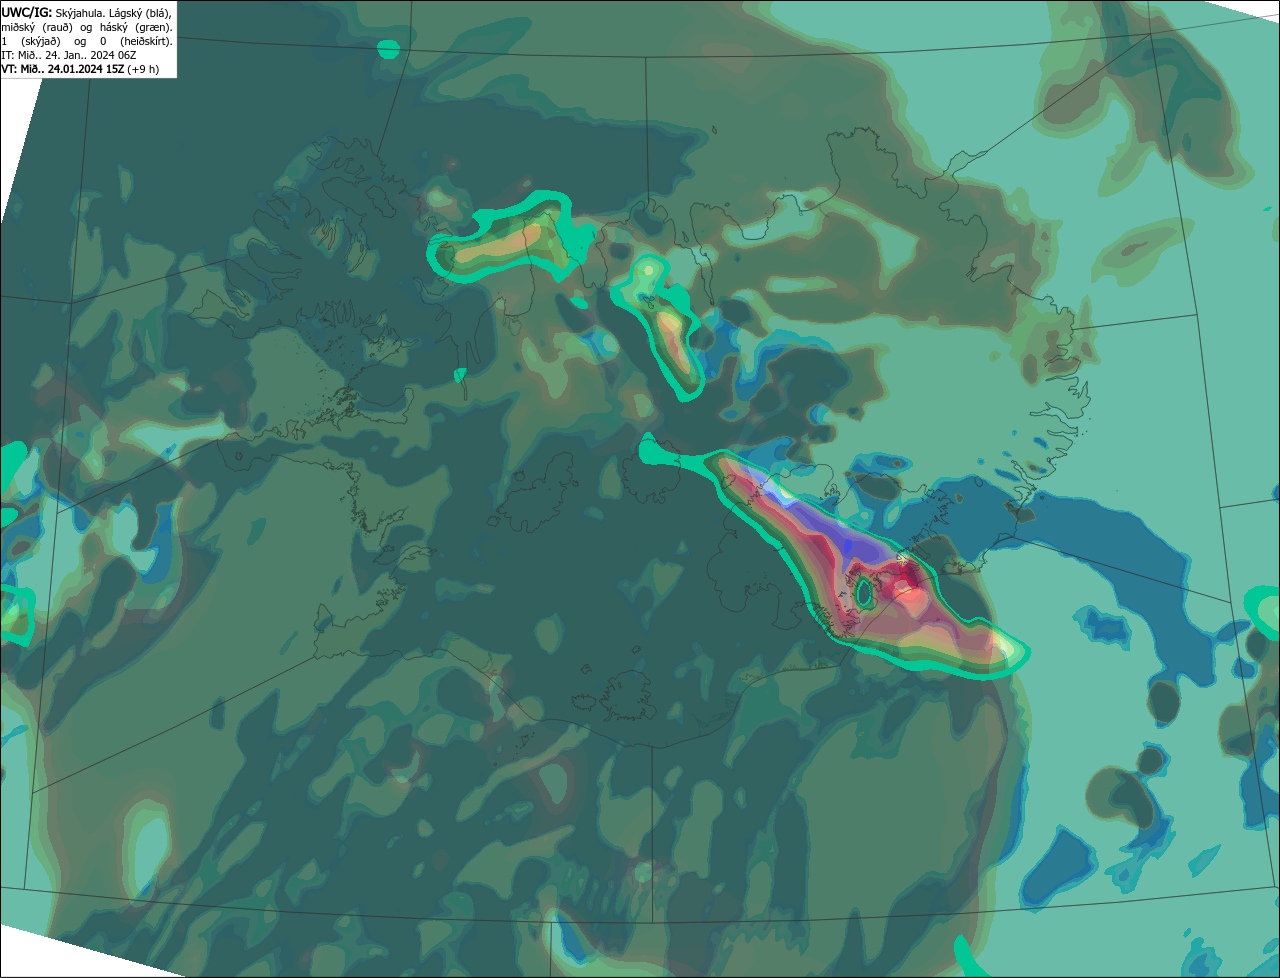This screenshot has width=1280, height=978.
Task: Click the valid time "24.01.2024 15Z"
Action: click(x=86, y=69)
